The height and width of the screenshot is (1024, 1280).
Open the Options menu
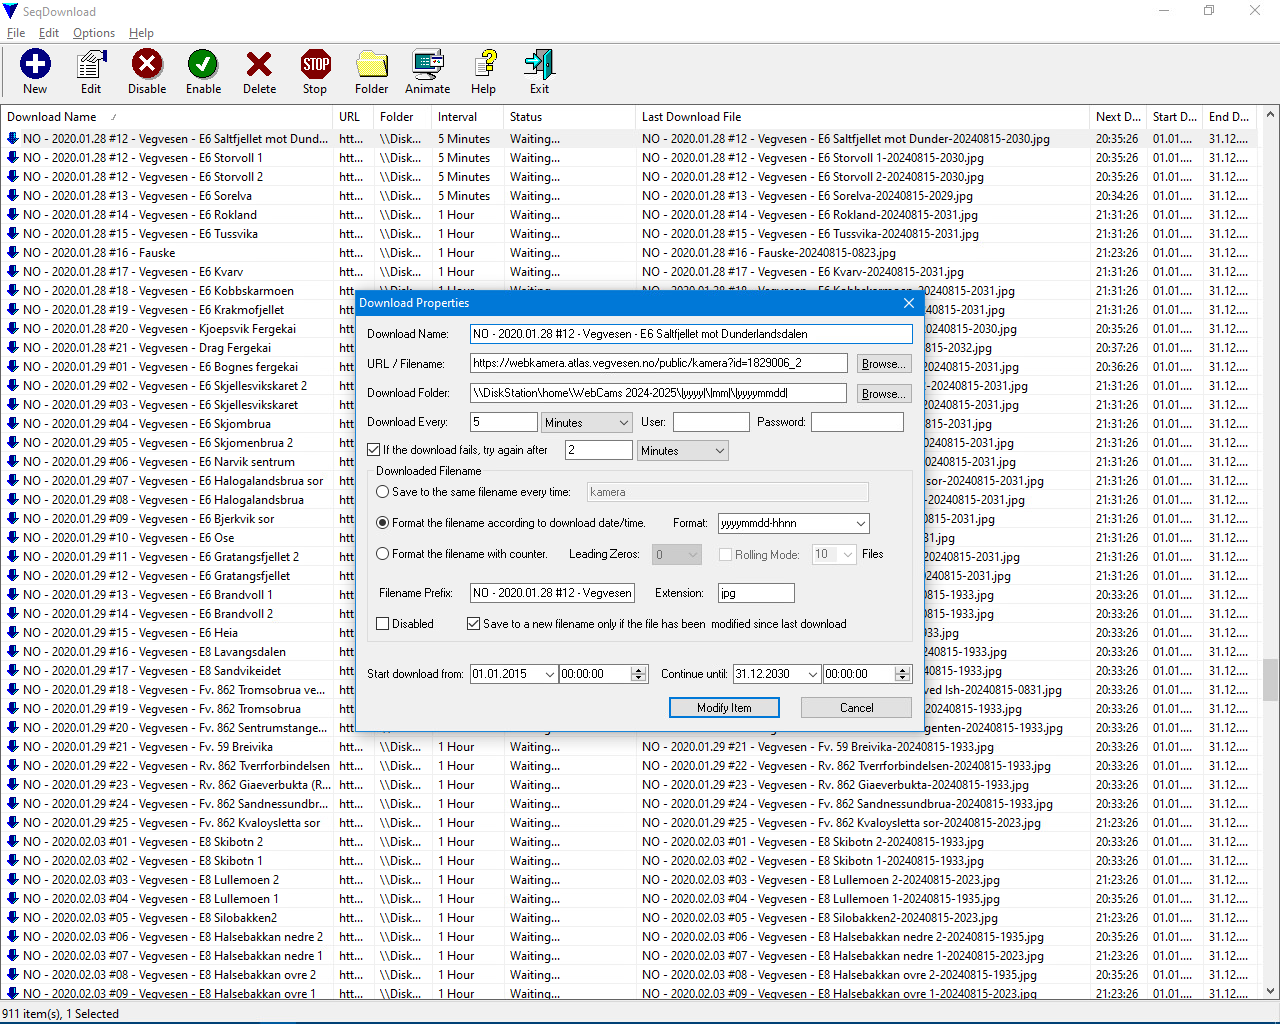click(94, 33)
